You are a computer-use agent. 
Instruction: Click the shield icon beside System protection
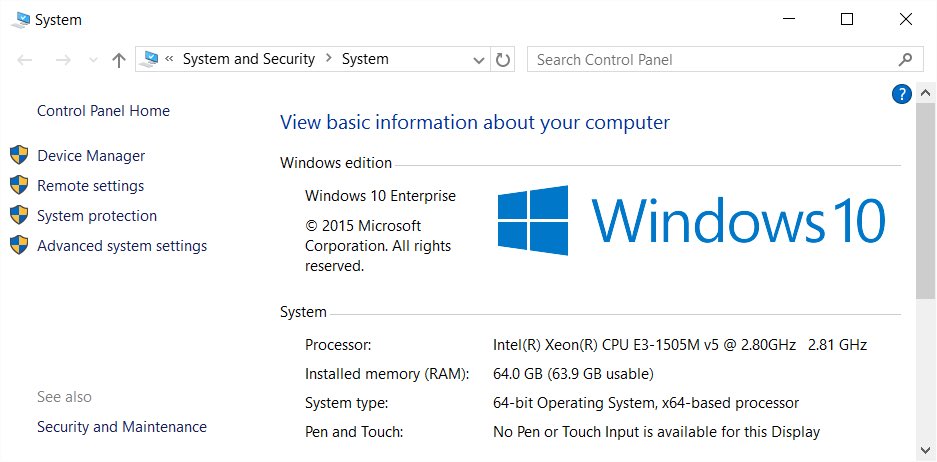click(x=19, y=215)
